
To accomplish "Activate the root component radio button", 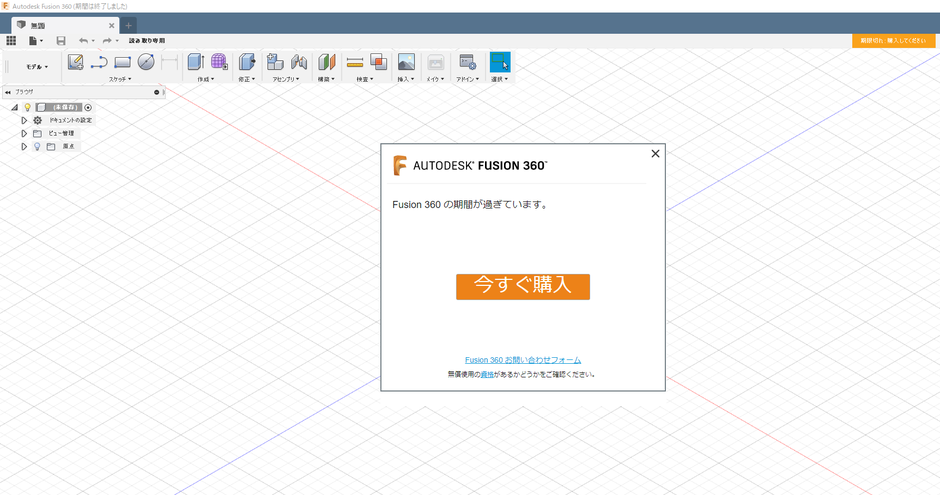I will pos(88,107).
